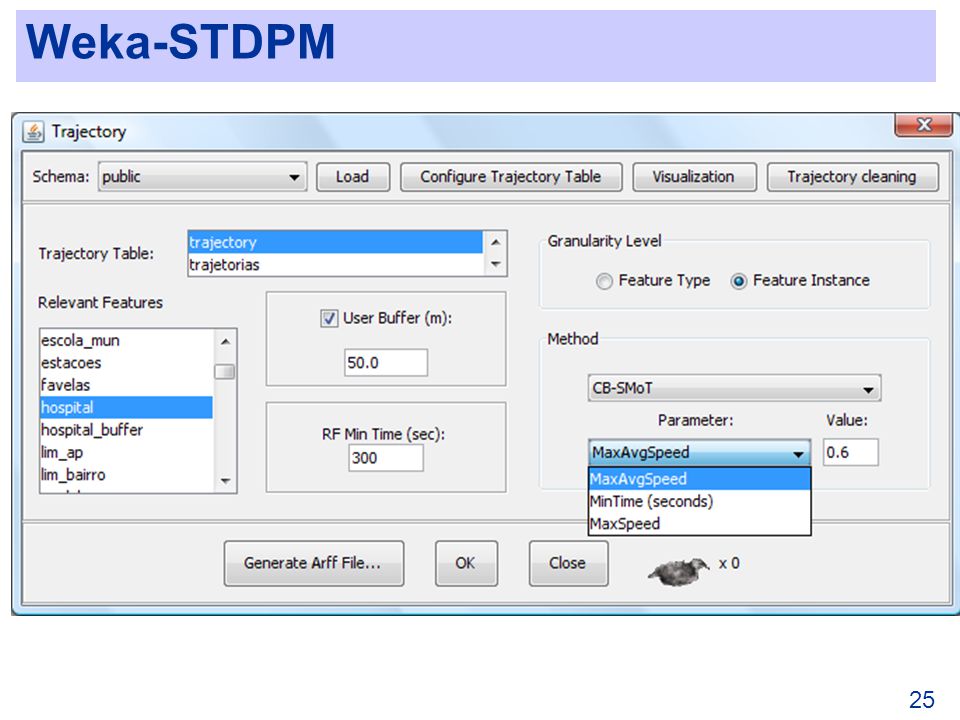Select hospital in Relevant Features
Image resolution: width=960 pixels, height=720 pixels.
127,407
